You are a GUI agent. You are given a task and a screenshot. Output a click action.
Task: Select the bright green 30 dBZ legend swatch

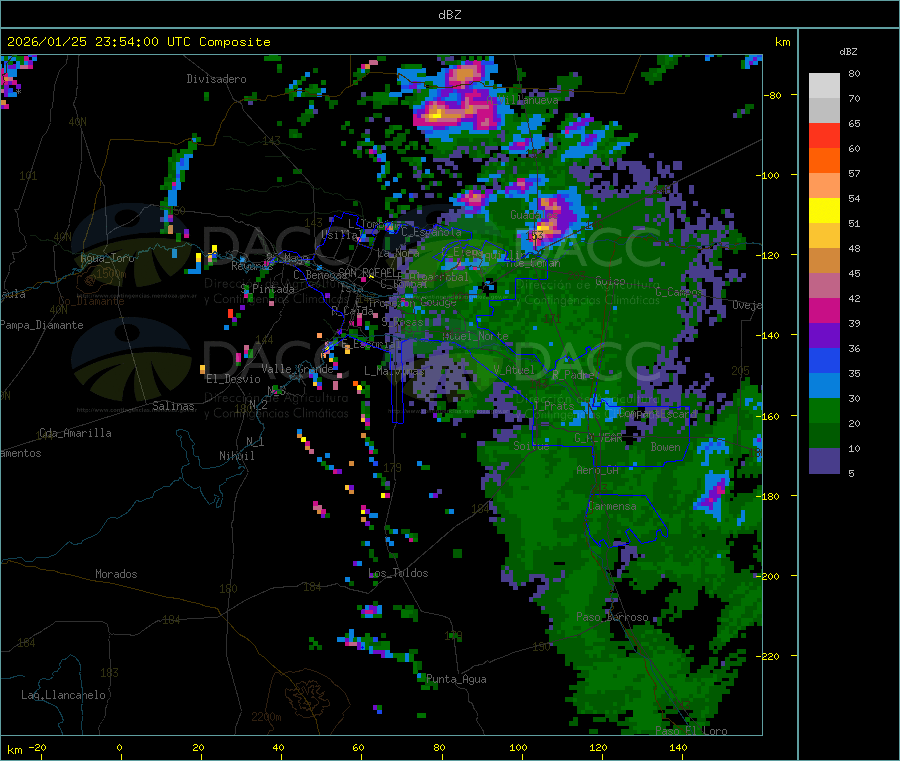[x=824, y=410]
